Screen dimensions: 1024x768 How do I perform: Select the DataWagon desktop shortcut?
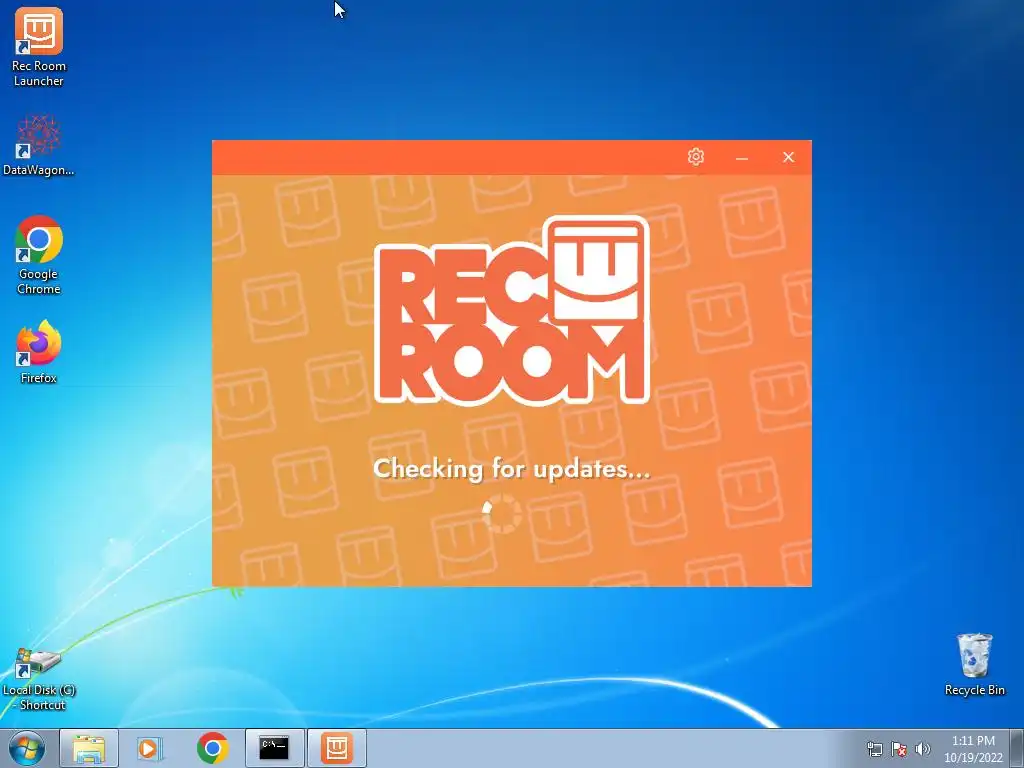(x=39, y=145)
